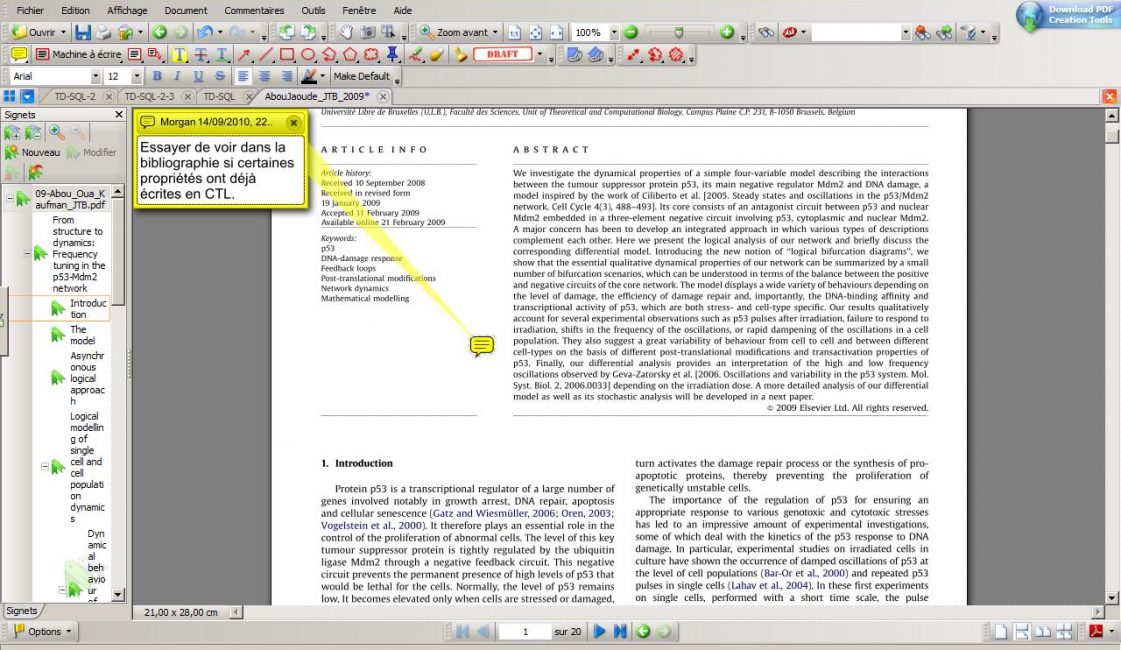Toggle Bold text formatting

(156, 76)
